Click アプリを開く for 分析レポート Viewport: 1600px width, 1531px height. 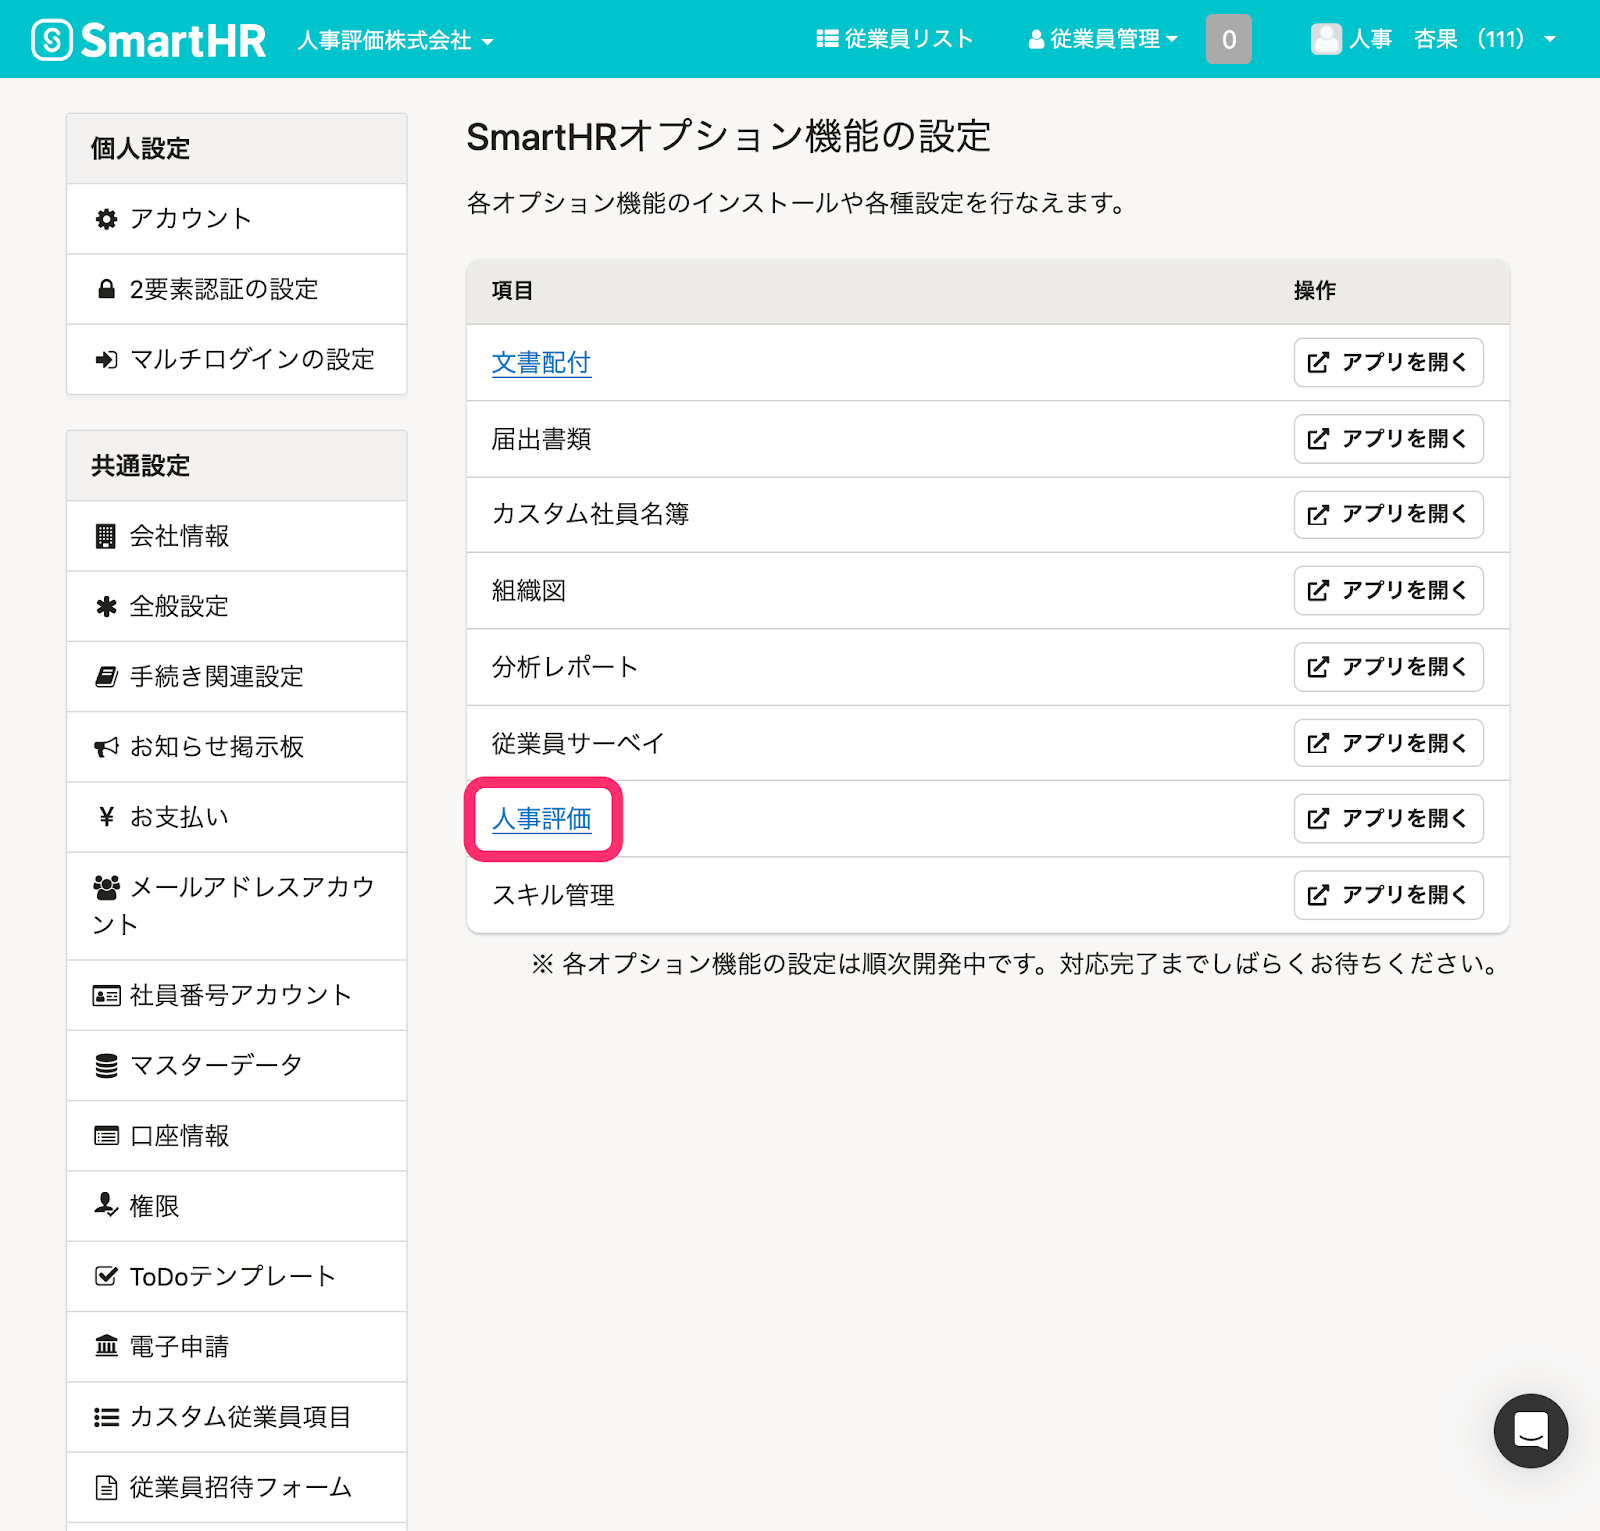pyautogui.click(x=1388, y=666)
